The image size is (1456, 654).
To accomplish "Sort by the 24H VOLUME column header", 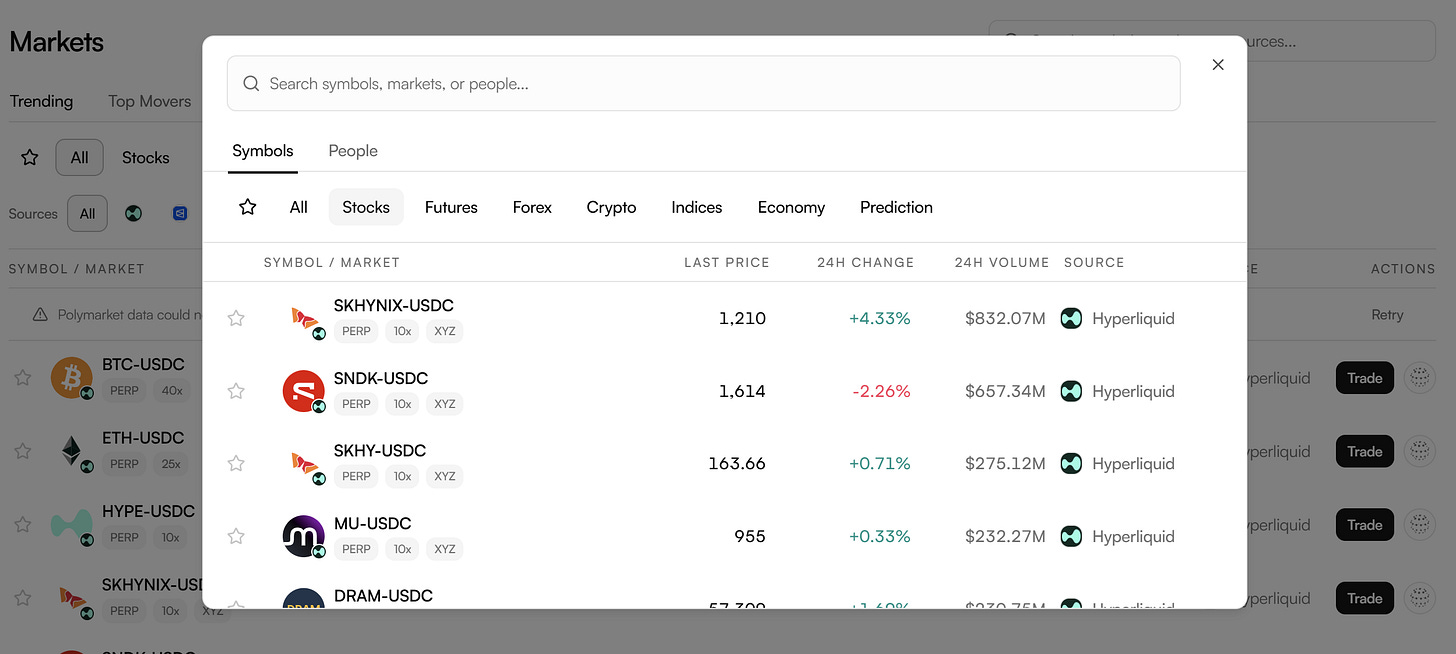I will [1002, 262].
